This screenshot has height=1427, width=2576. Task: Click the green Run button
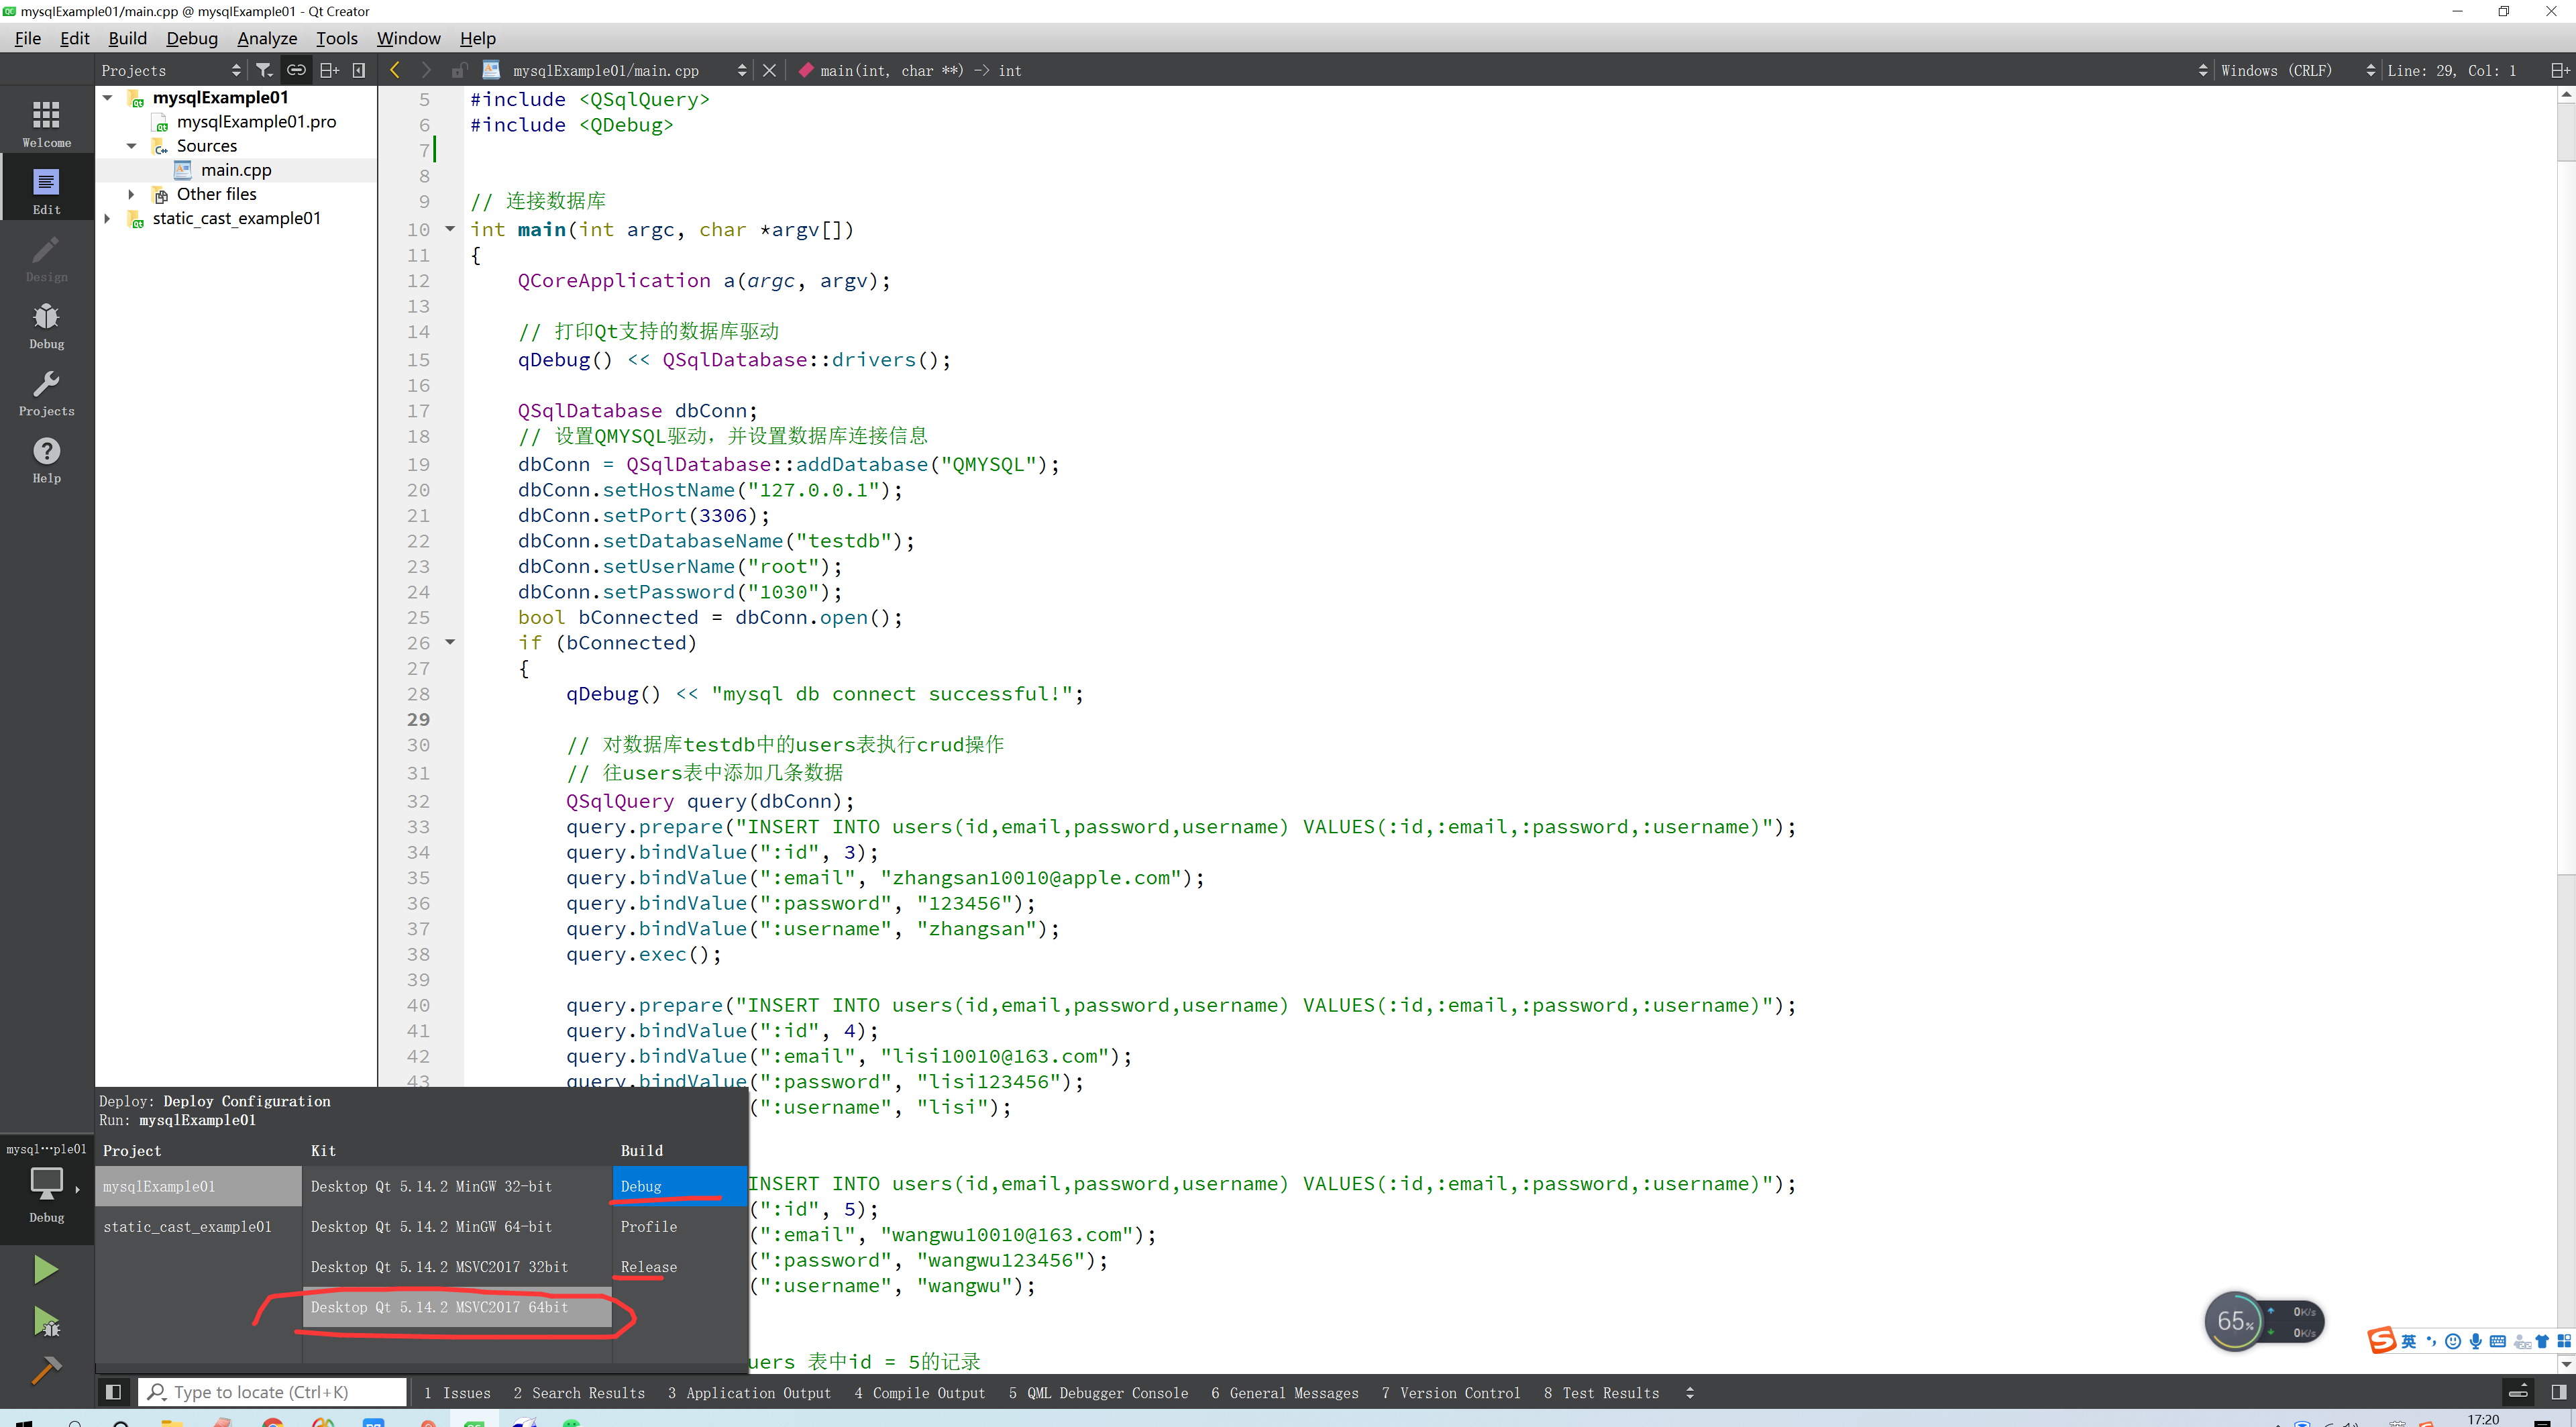pyautogui.click(x=46, y=1270)
